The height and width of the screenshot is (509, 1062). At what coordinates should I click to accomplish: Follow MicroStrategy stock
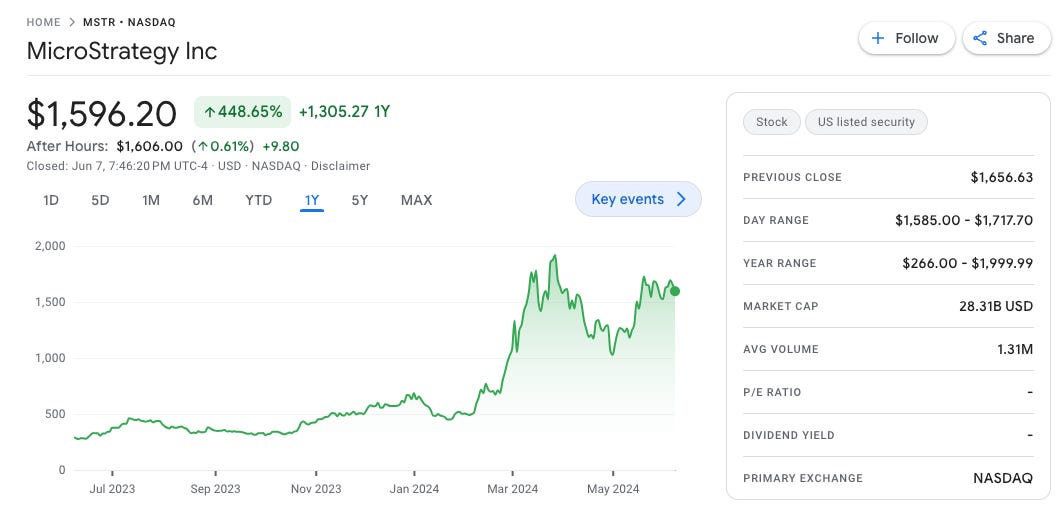pos(907,39)
